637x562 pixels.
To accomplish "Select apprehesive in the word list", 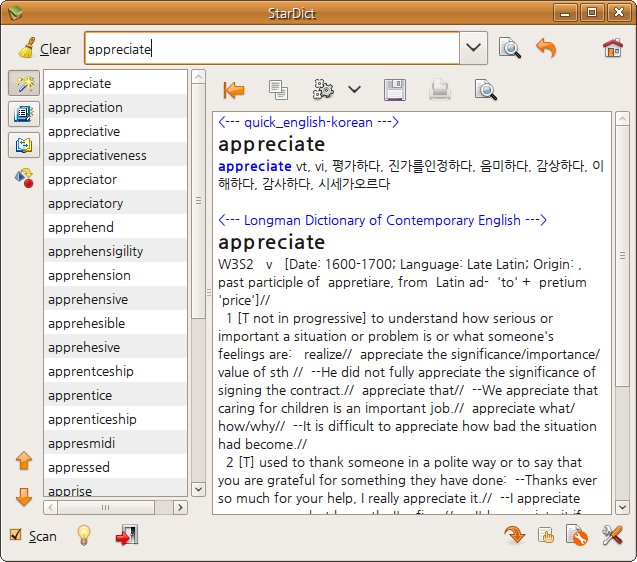I will tap(115, 347).
